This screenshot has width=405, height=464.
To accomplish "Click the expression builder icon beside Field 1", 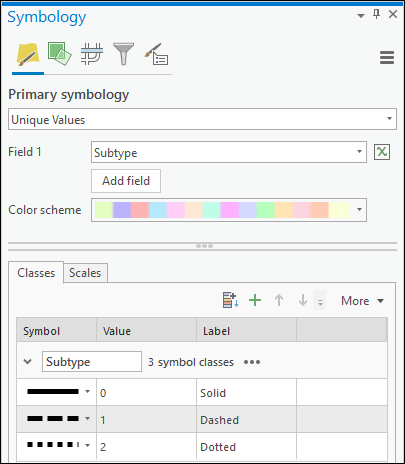I will pyautogui.click(x=382, y=152).
